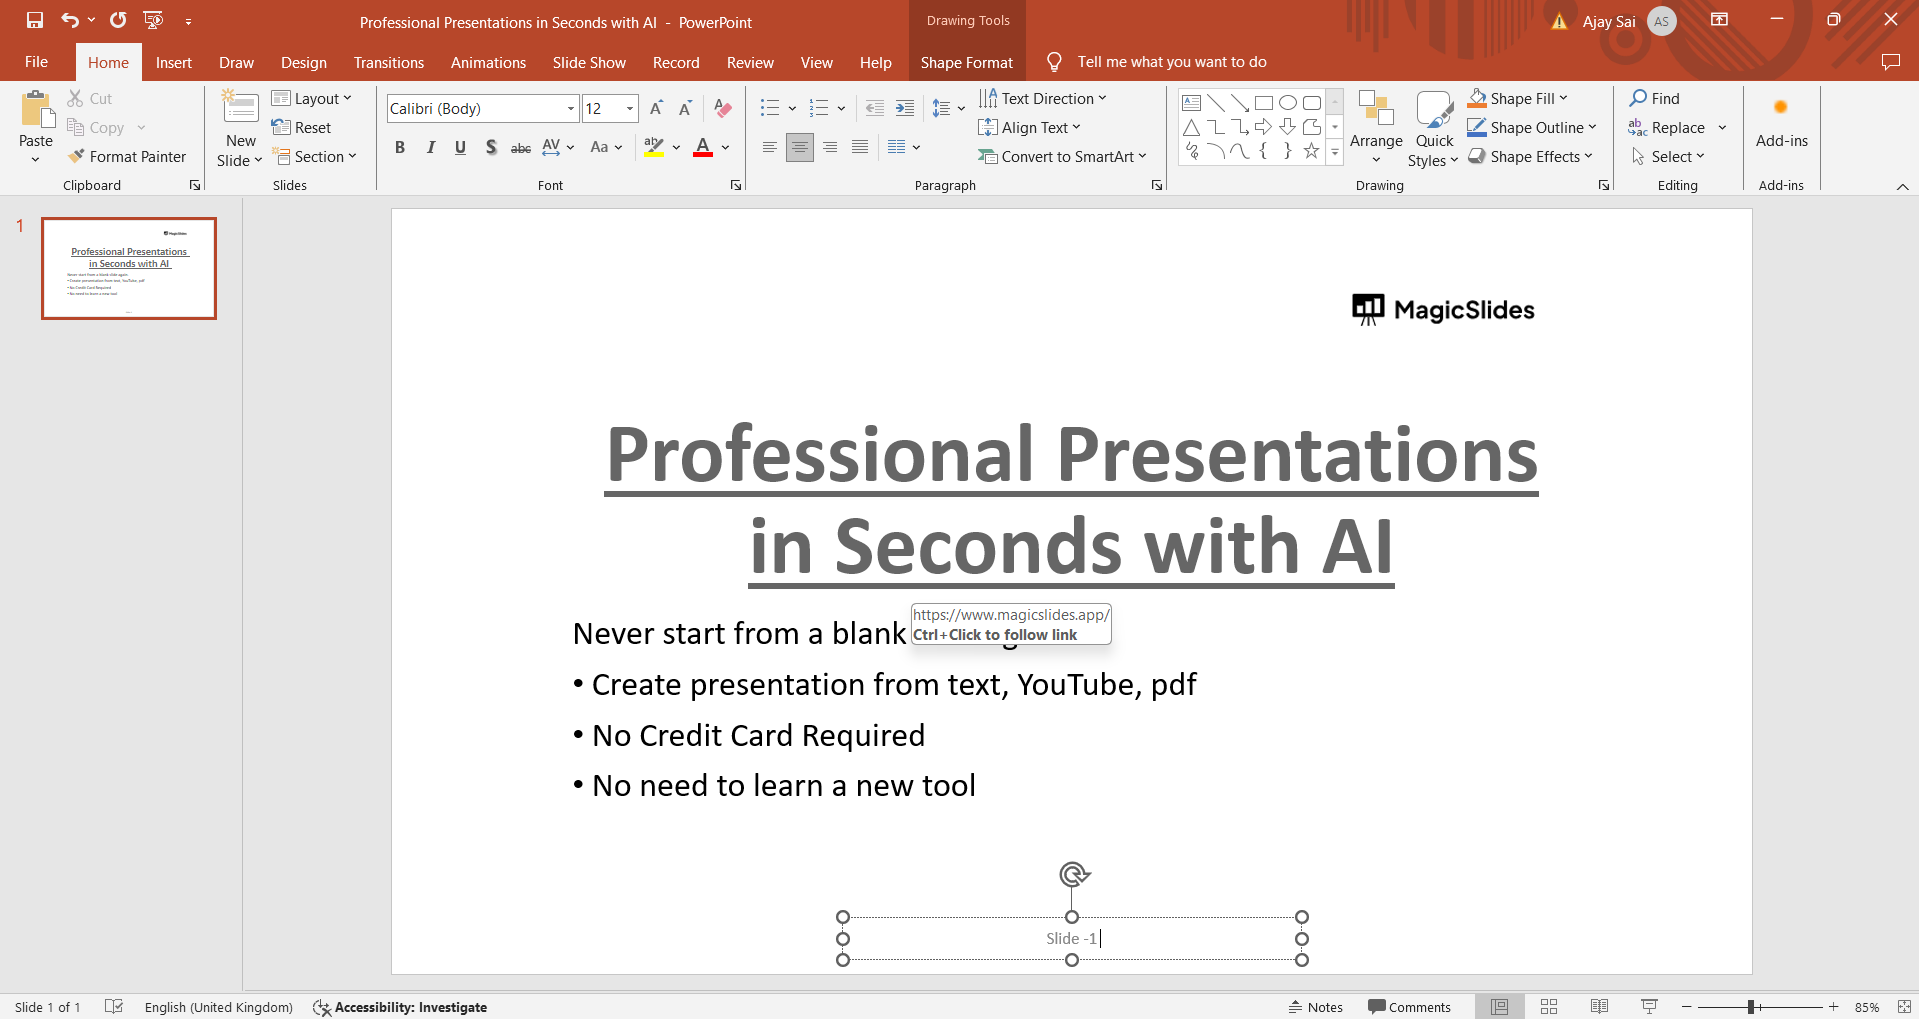The height and width of the screenshot is (1019, 1919).
Task: Expand the Shape Fill dropdown
Action: coord(1563,98)
